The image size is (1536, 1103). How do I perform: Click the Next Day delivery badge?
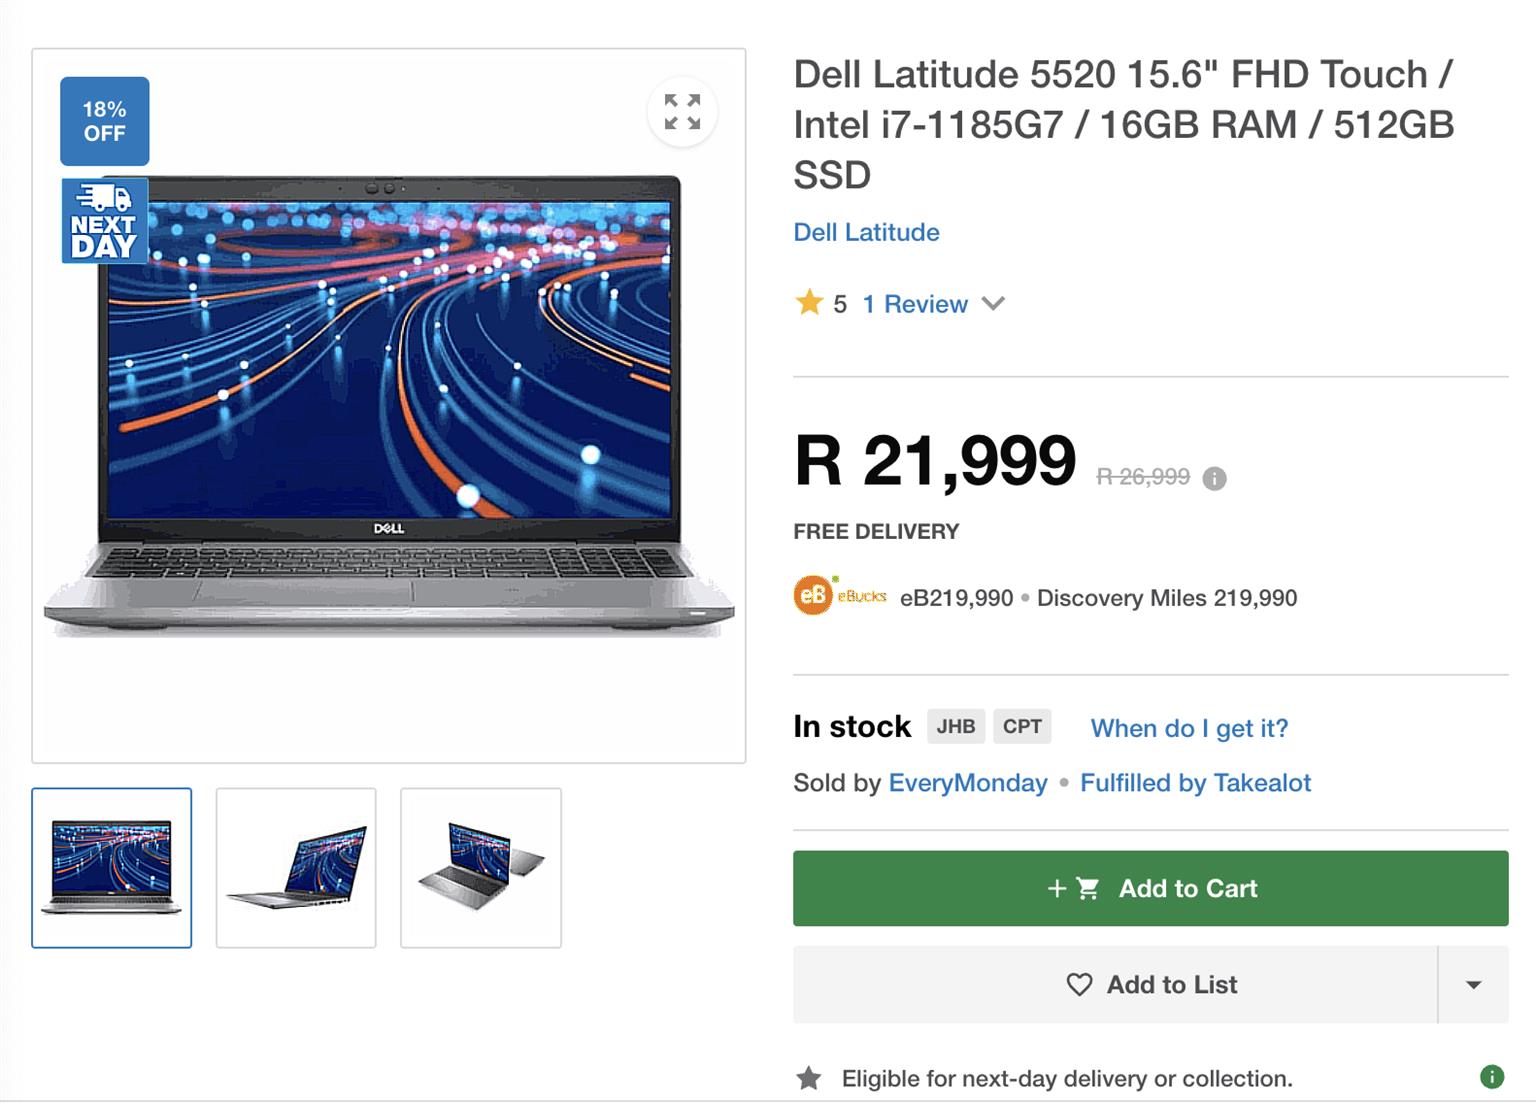(105, 221)
